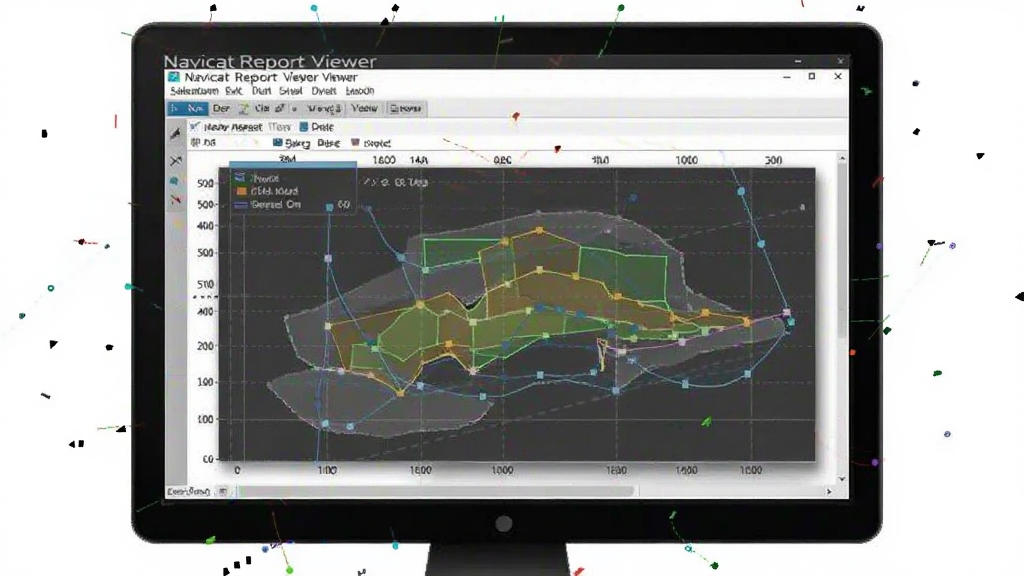This screenshot has width=1024, height=576.
Task: Click the orange legend color swatch
Action: [x=241, y=191]
